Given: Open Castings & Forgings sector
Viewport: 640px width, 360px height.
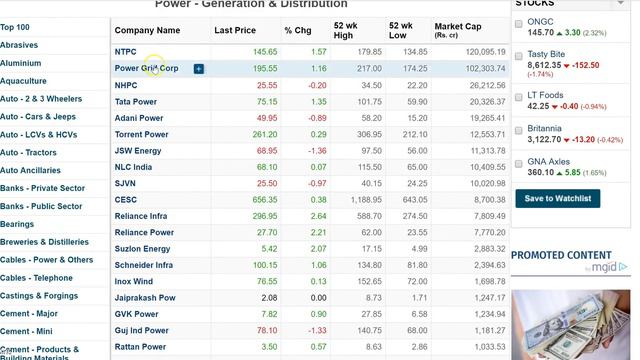Looking at the screenshot, I should click(x=39, y=296).
